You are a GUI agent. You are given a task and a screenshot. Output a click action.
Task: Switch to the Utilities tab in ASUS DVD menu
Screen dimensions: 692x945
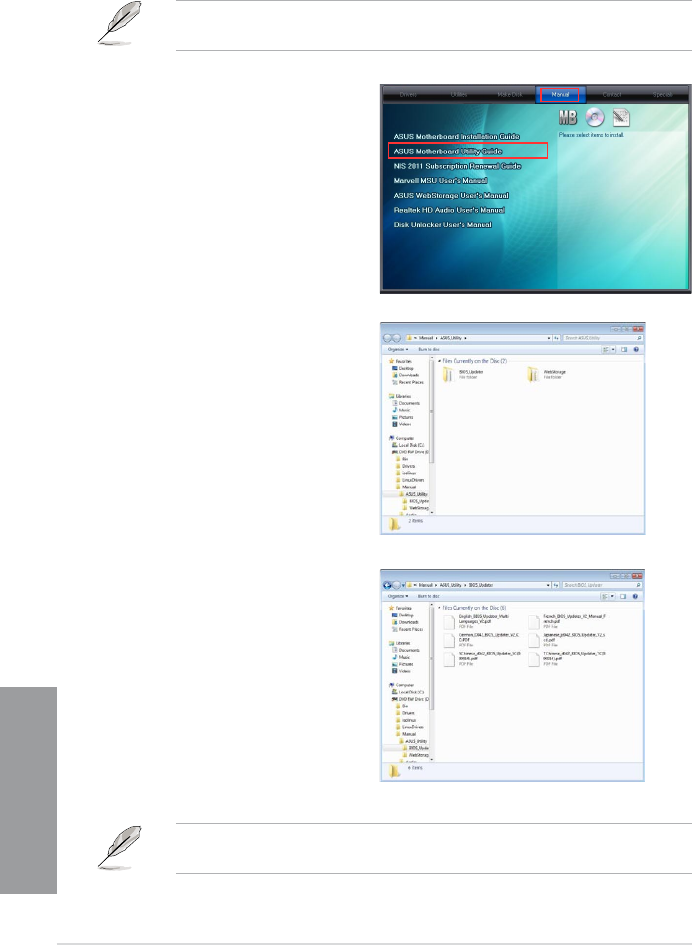point(459,95)
